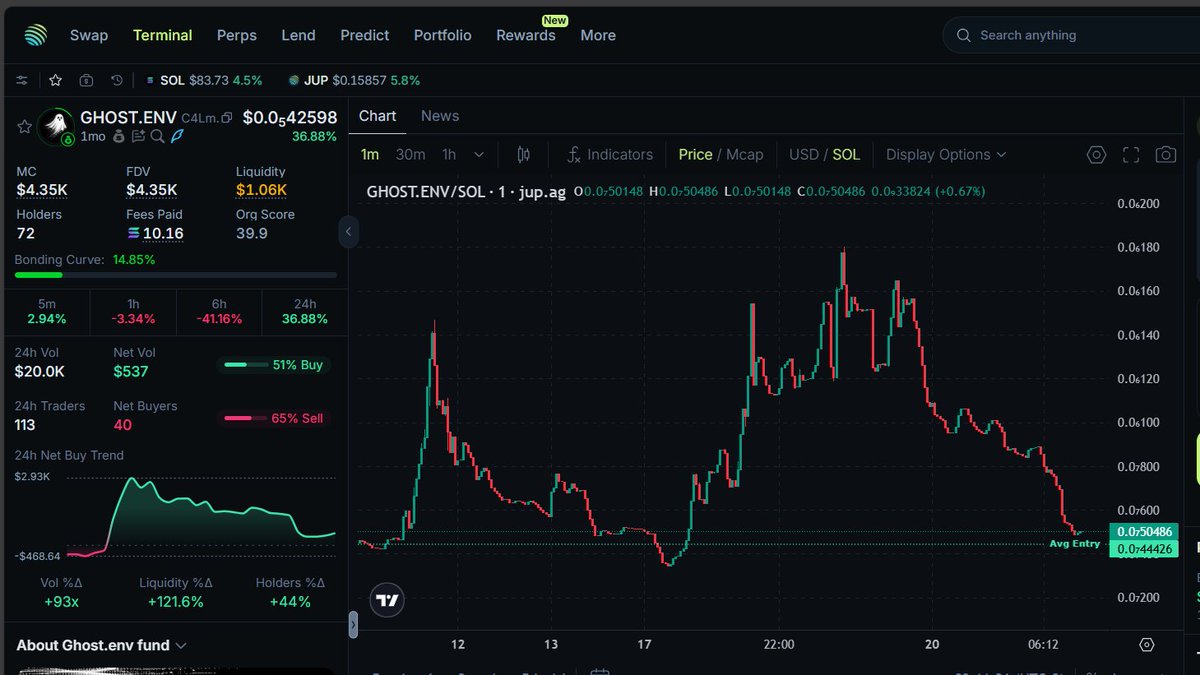Click the Net Vol $537 value
Screen dimensions: 1200x675
131,371
